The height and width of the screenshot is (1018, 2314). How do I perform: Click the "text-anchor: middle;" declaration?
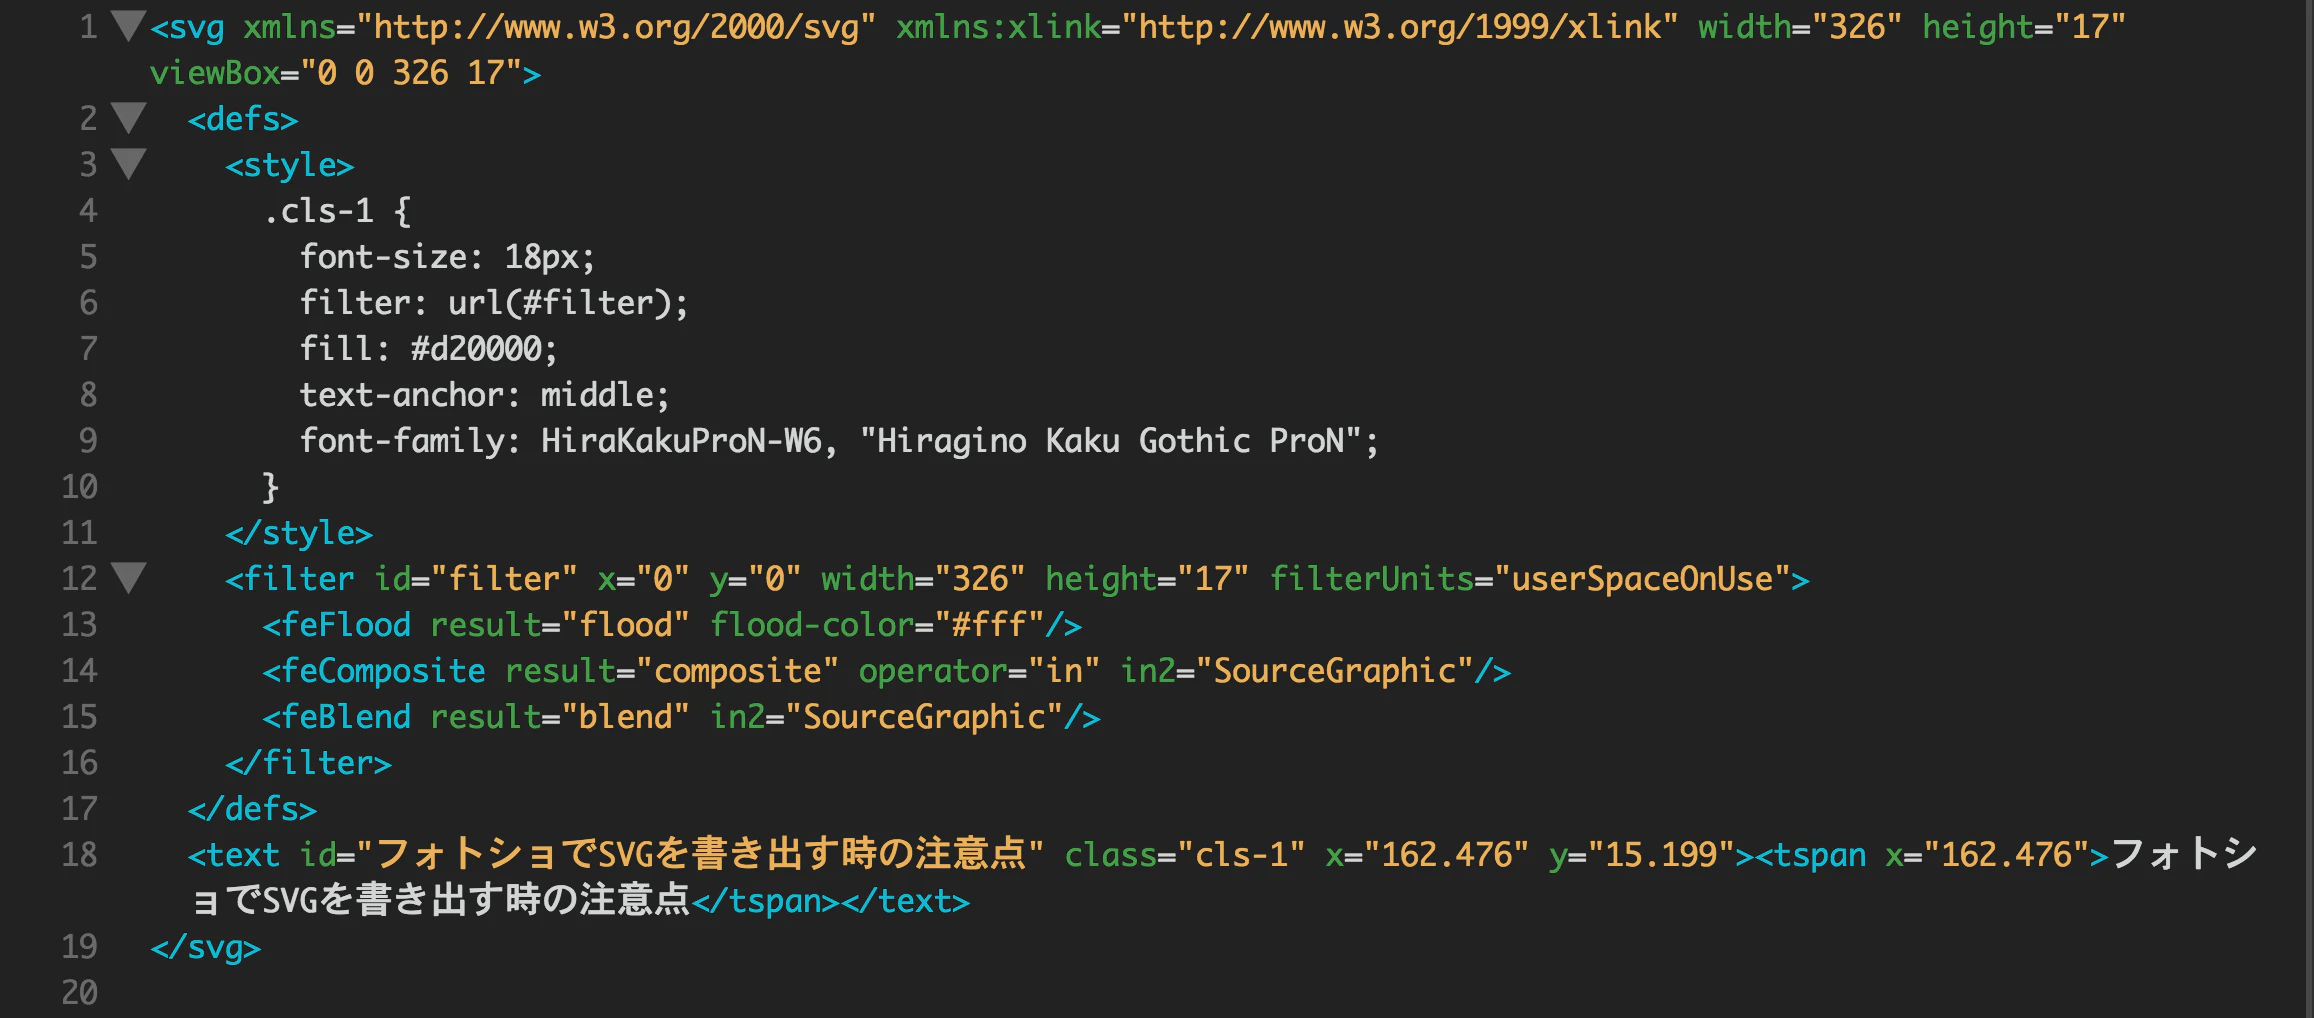485,395
